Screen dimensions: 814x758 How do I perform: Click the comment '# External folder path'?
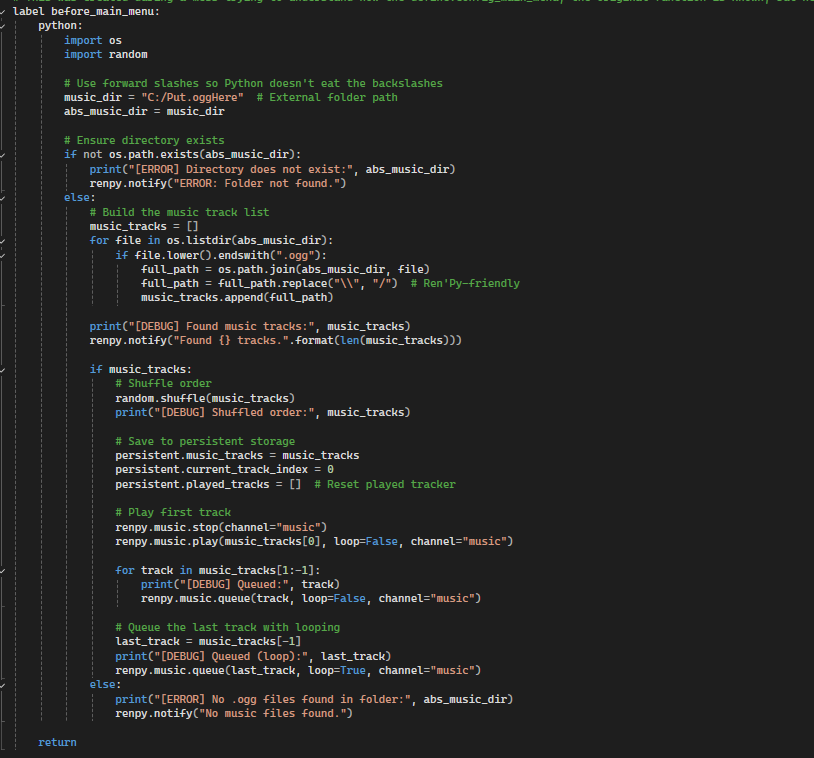point(327,98)
